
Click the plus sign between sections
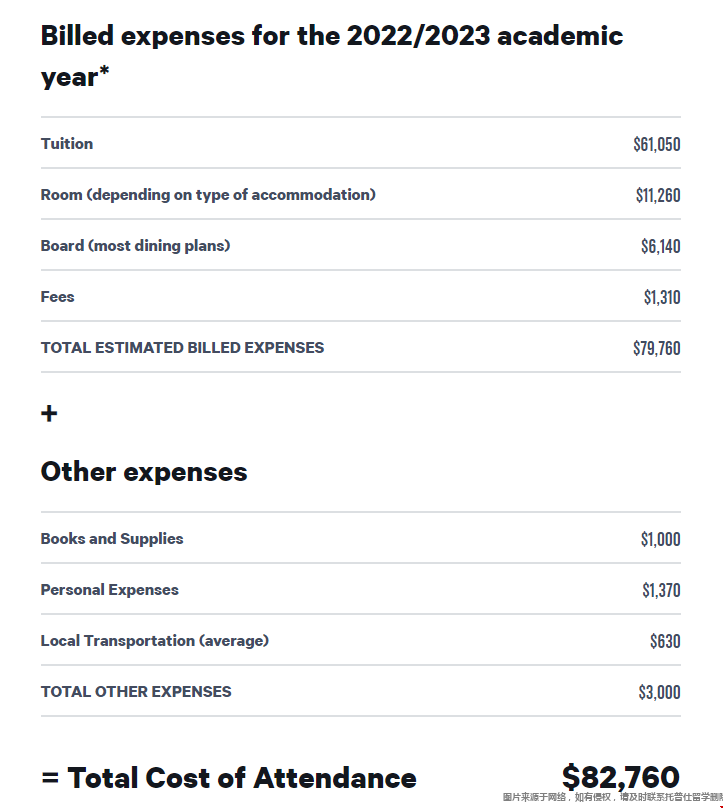click(x=49, y=414)
